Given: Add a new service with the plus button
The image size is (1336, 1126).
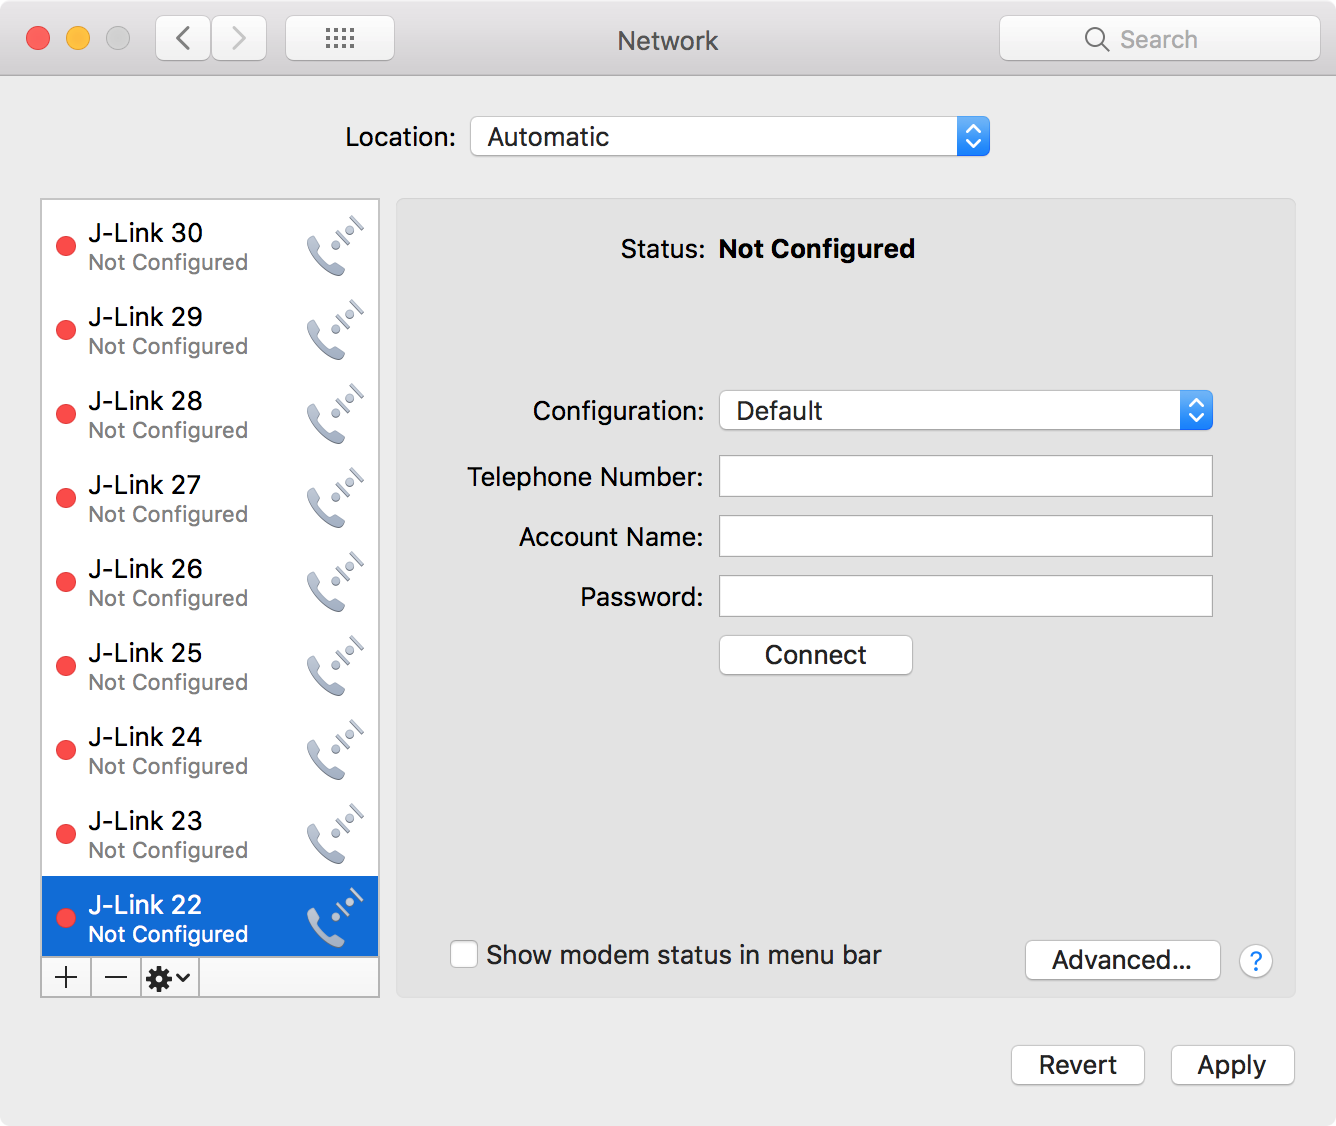Looking at the screenshot, I should [66, 977].
